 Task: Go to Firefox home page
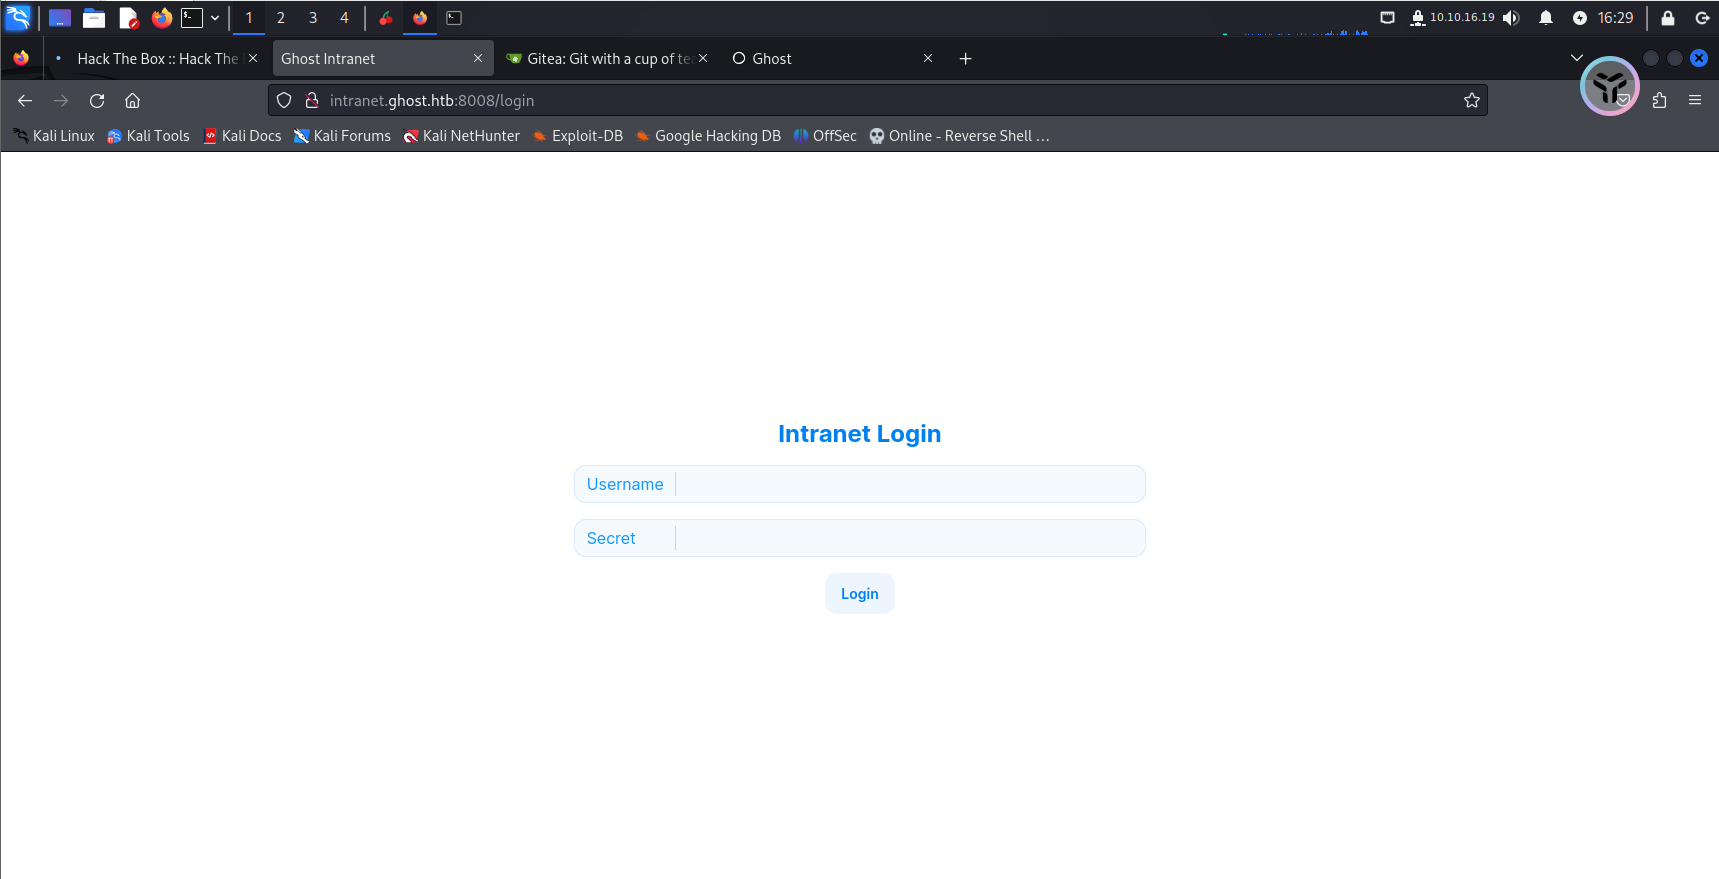132,101
